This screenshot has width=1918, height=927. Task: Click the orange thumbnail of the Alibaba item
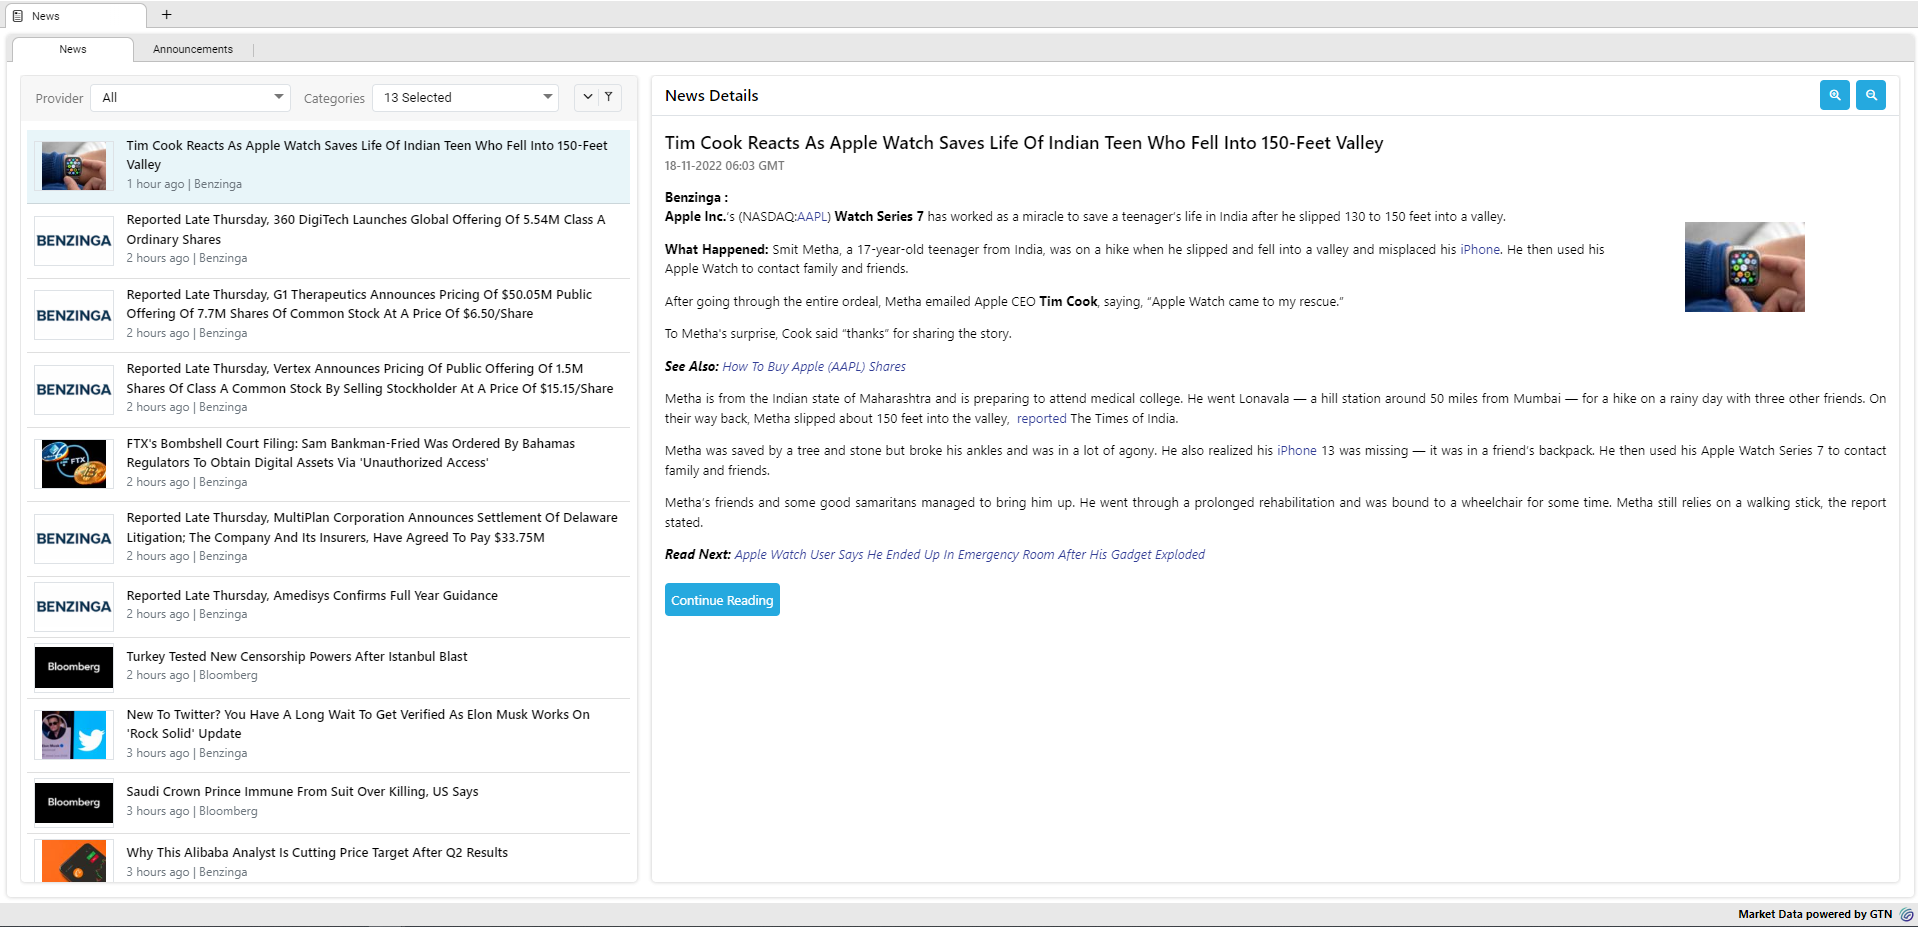74,861
